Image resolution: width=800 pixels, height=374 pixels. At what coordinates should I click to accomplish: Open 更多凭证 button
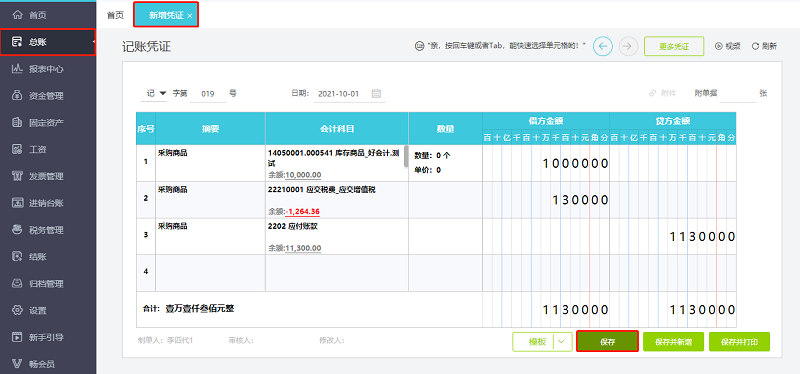coord(674,46)
